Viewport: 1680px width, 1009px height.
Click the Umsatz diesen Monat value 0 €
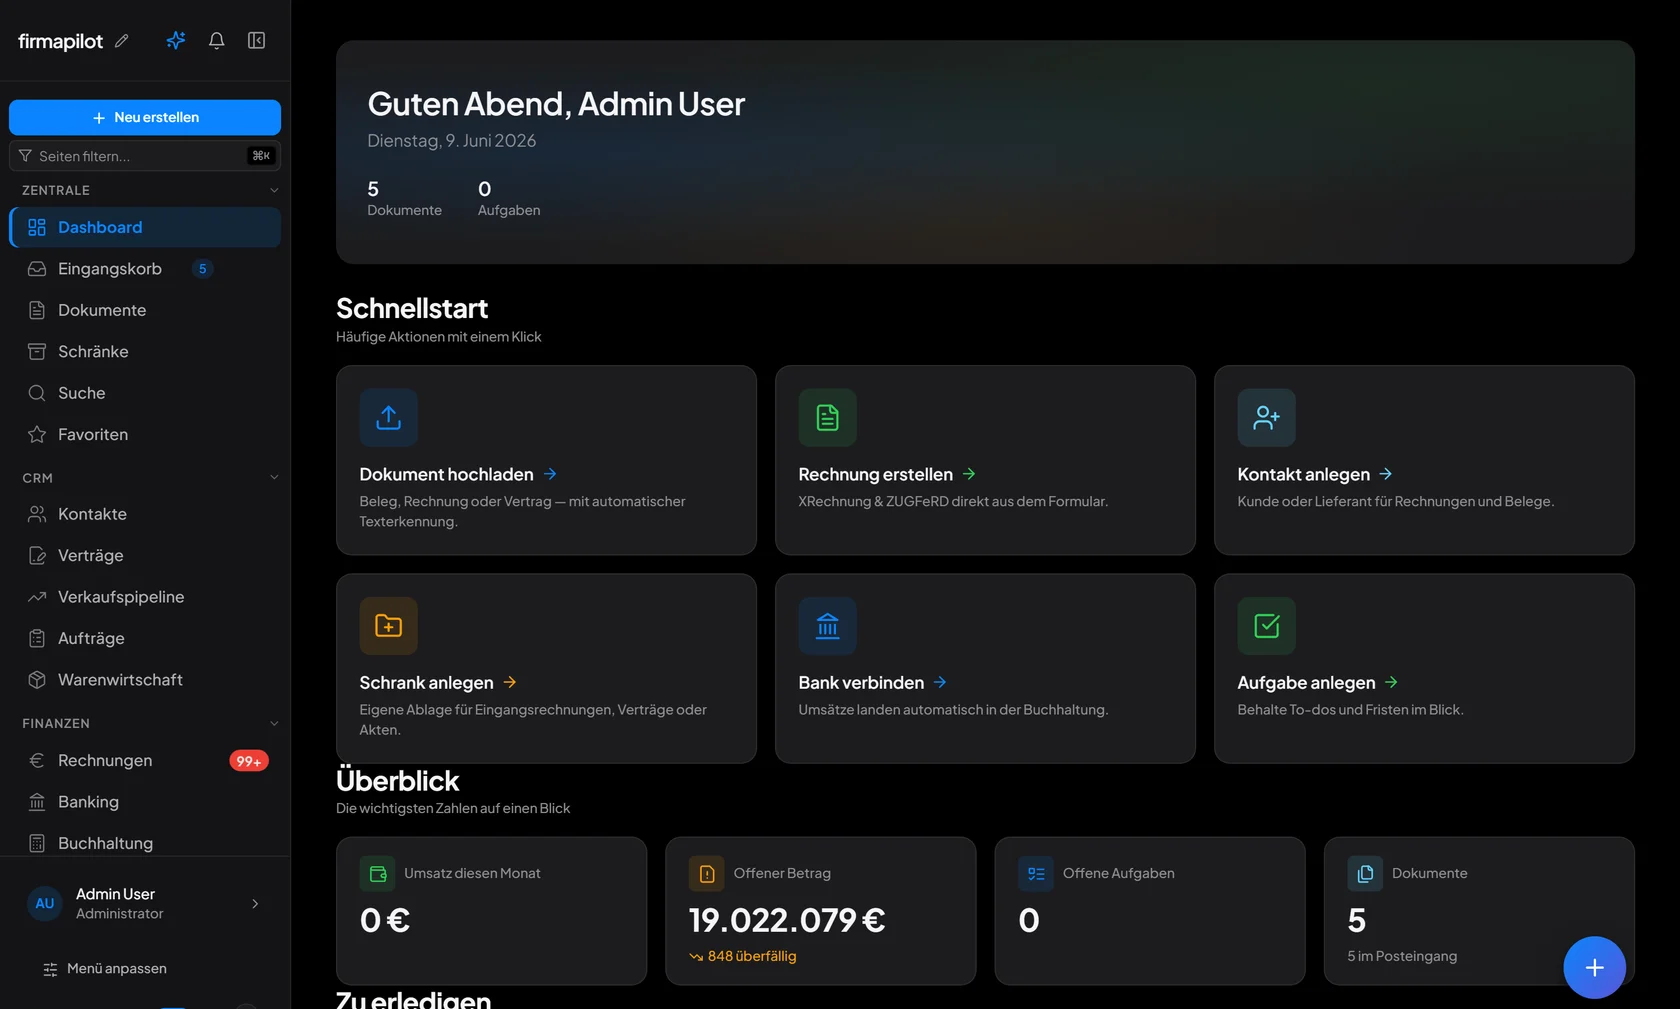385,920
